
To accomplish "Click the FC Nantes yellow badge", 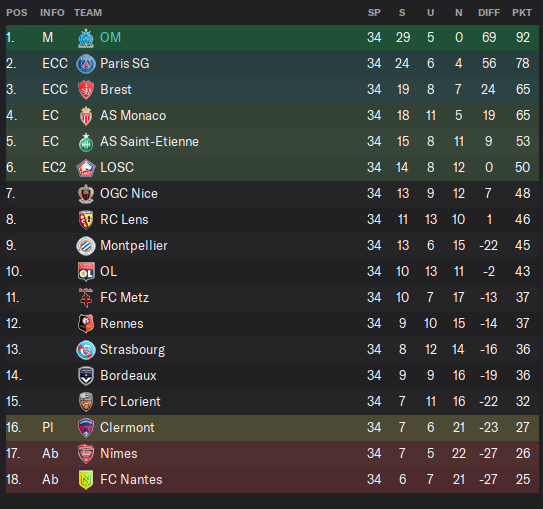I will (86, 480).
